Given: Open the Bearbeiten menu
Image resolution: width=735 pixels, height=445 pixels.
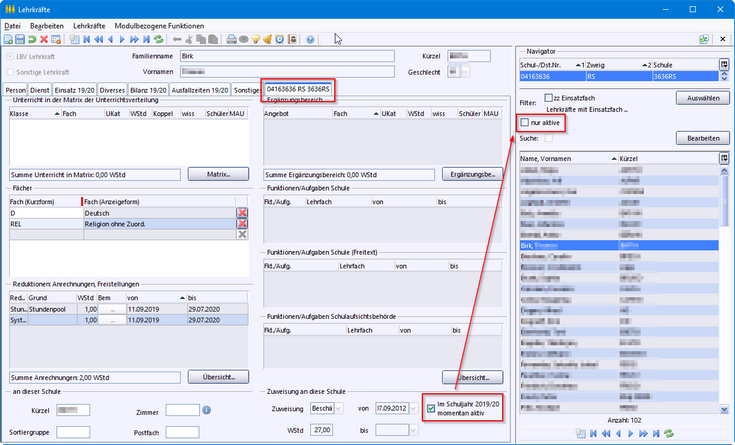Looking at the screenshot, I should [48, 24].
